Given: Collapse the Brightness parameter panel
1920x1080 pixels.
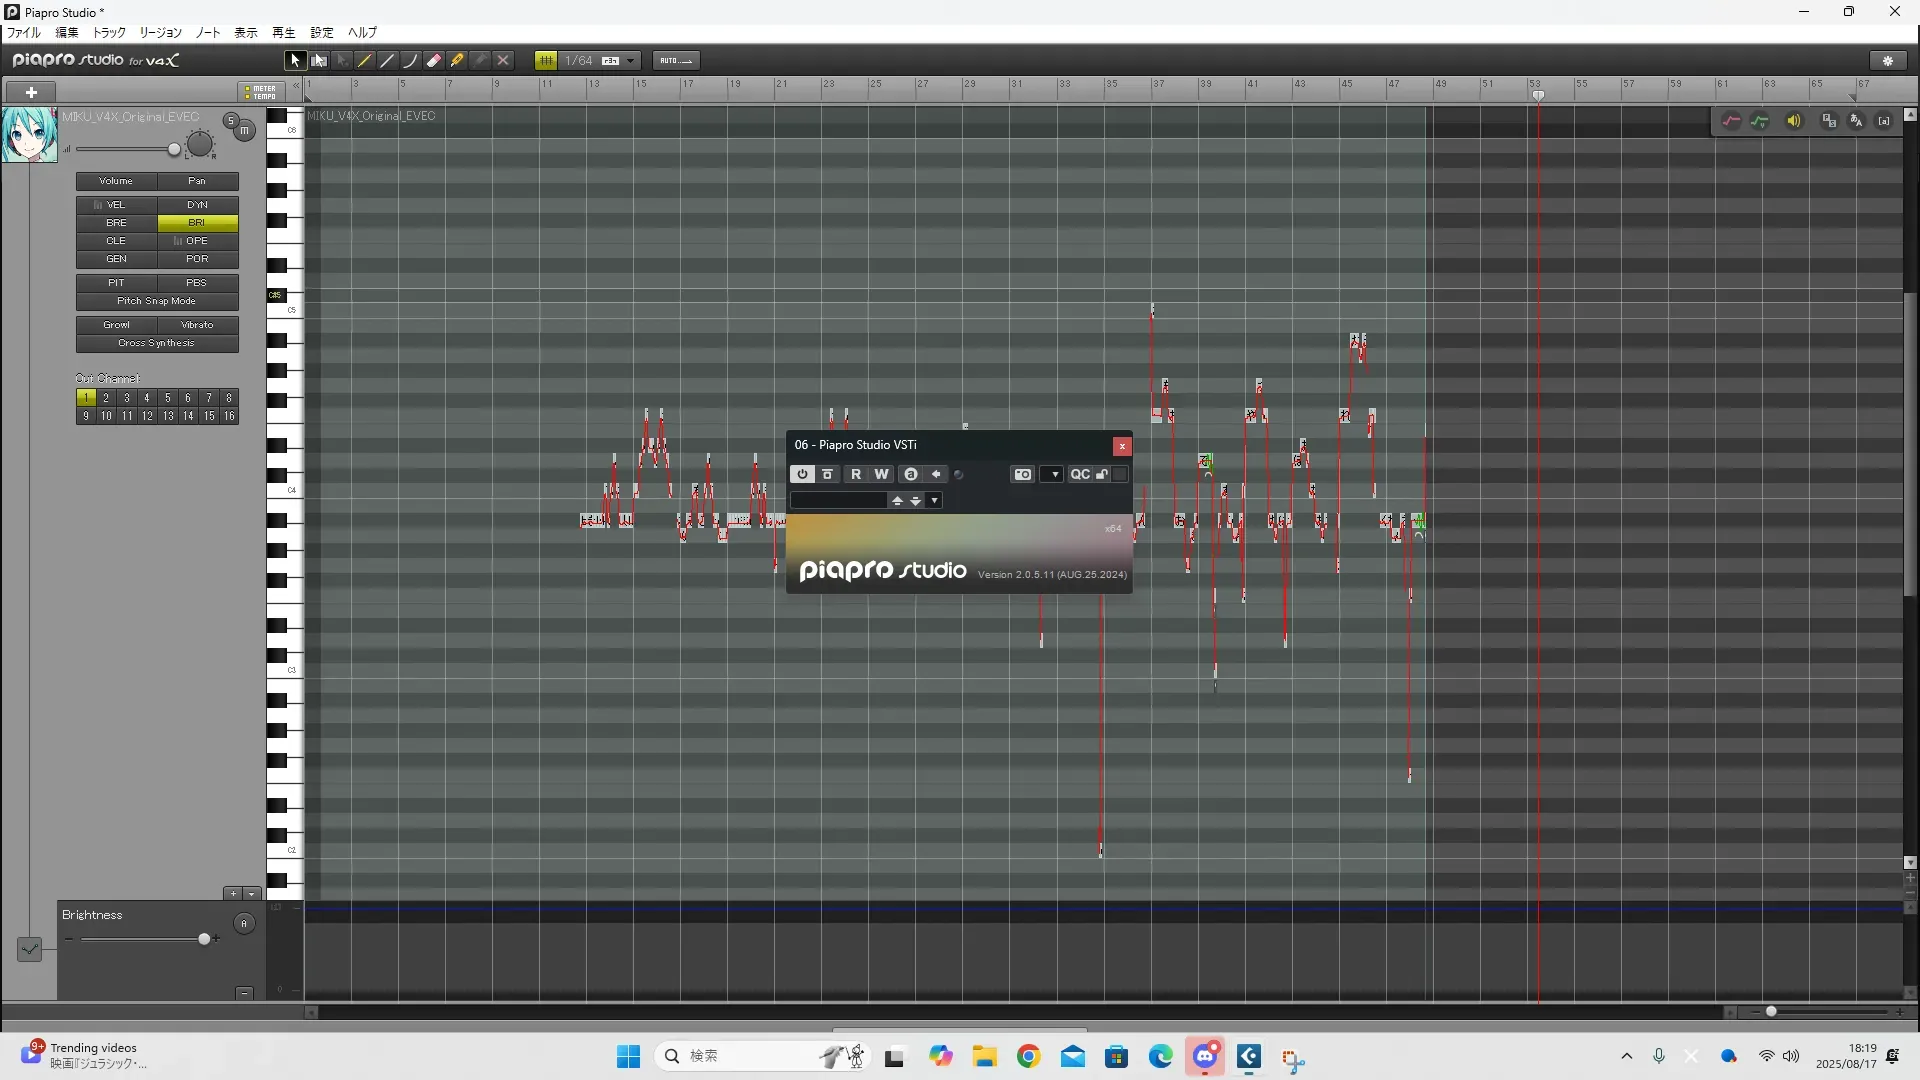Looking at the screenshot, I should click(x=244, y=993).
